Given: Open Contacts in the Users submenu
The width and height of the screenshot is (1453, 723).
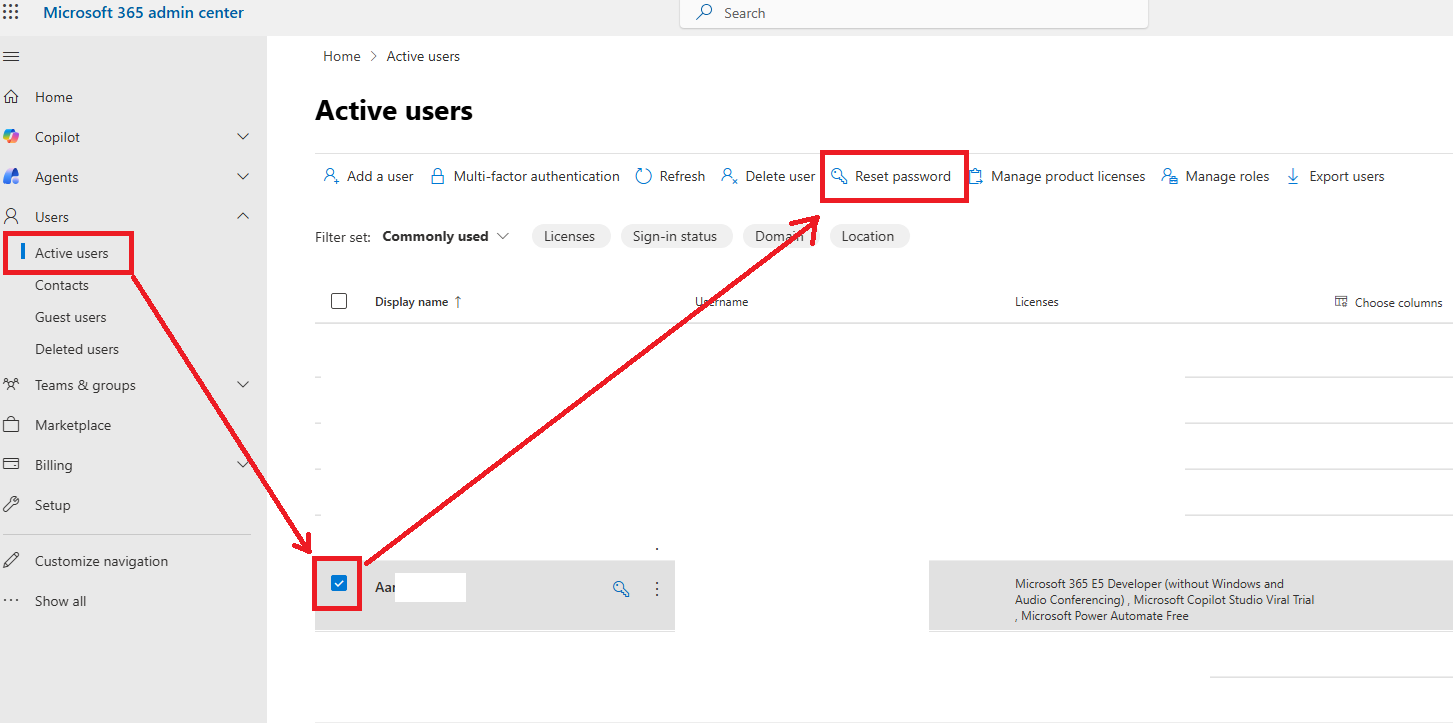Looking at the screenshot, I should (x=62, y=285).
